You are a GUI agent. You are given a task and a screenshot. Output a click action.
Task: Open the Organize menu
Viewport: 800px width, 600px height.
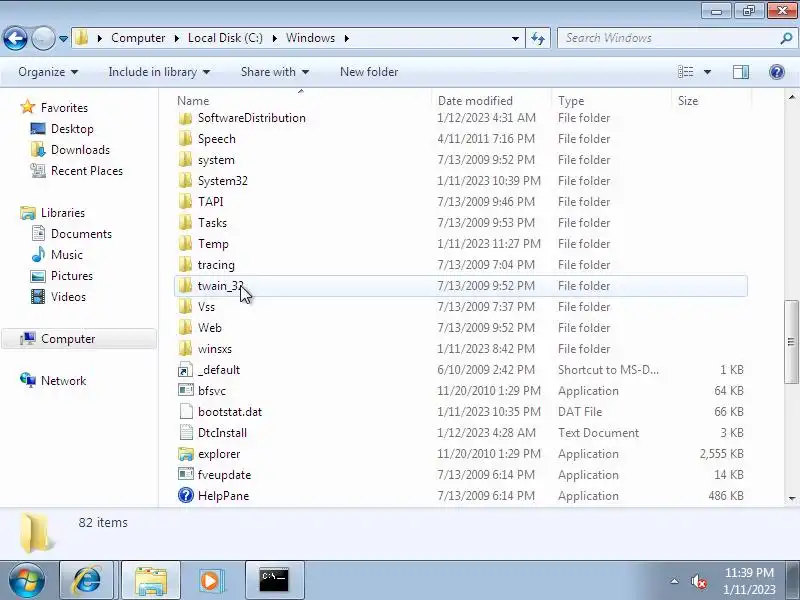tap(48, 72)
